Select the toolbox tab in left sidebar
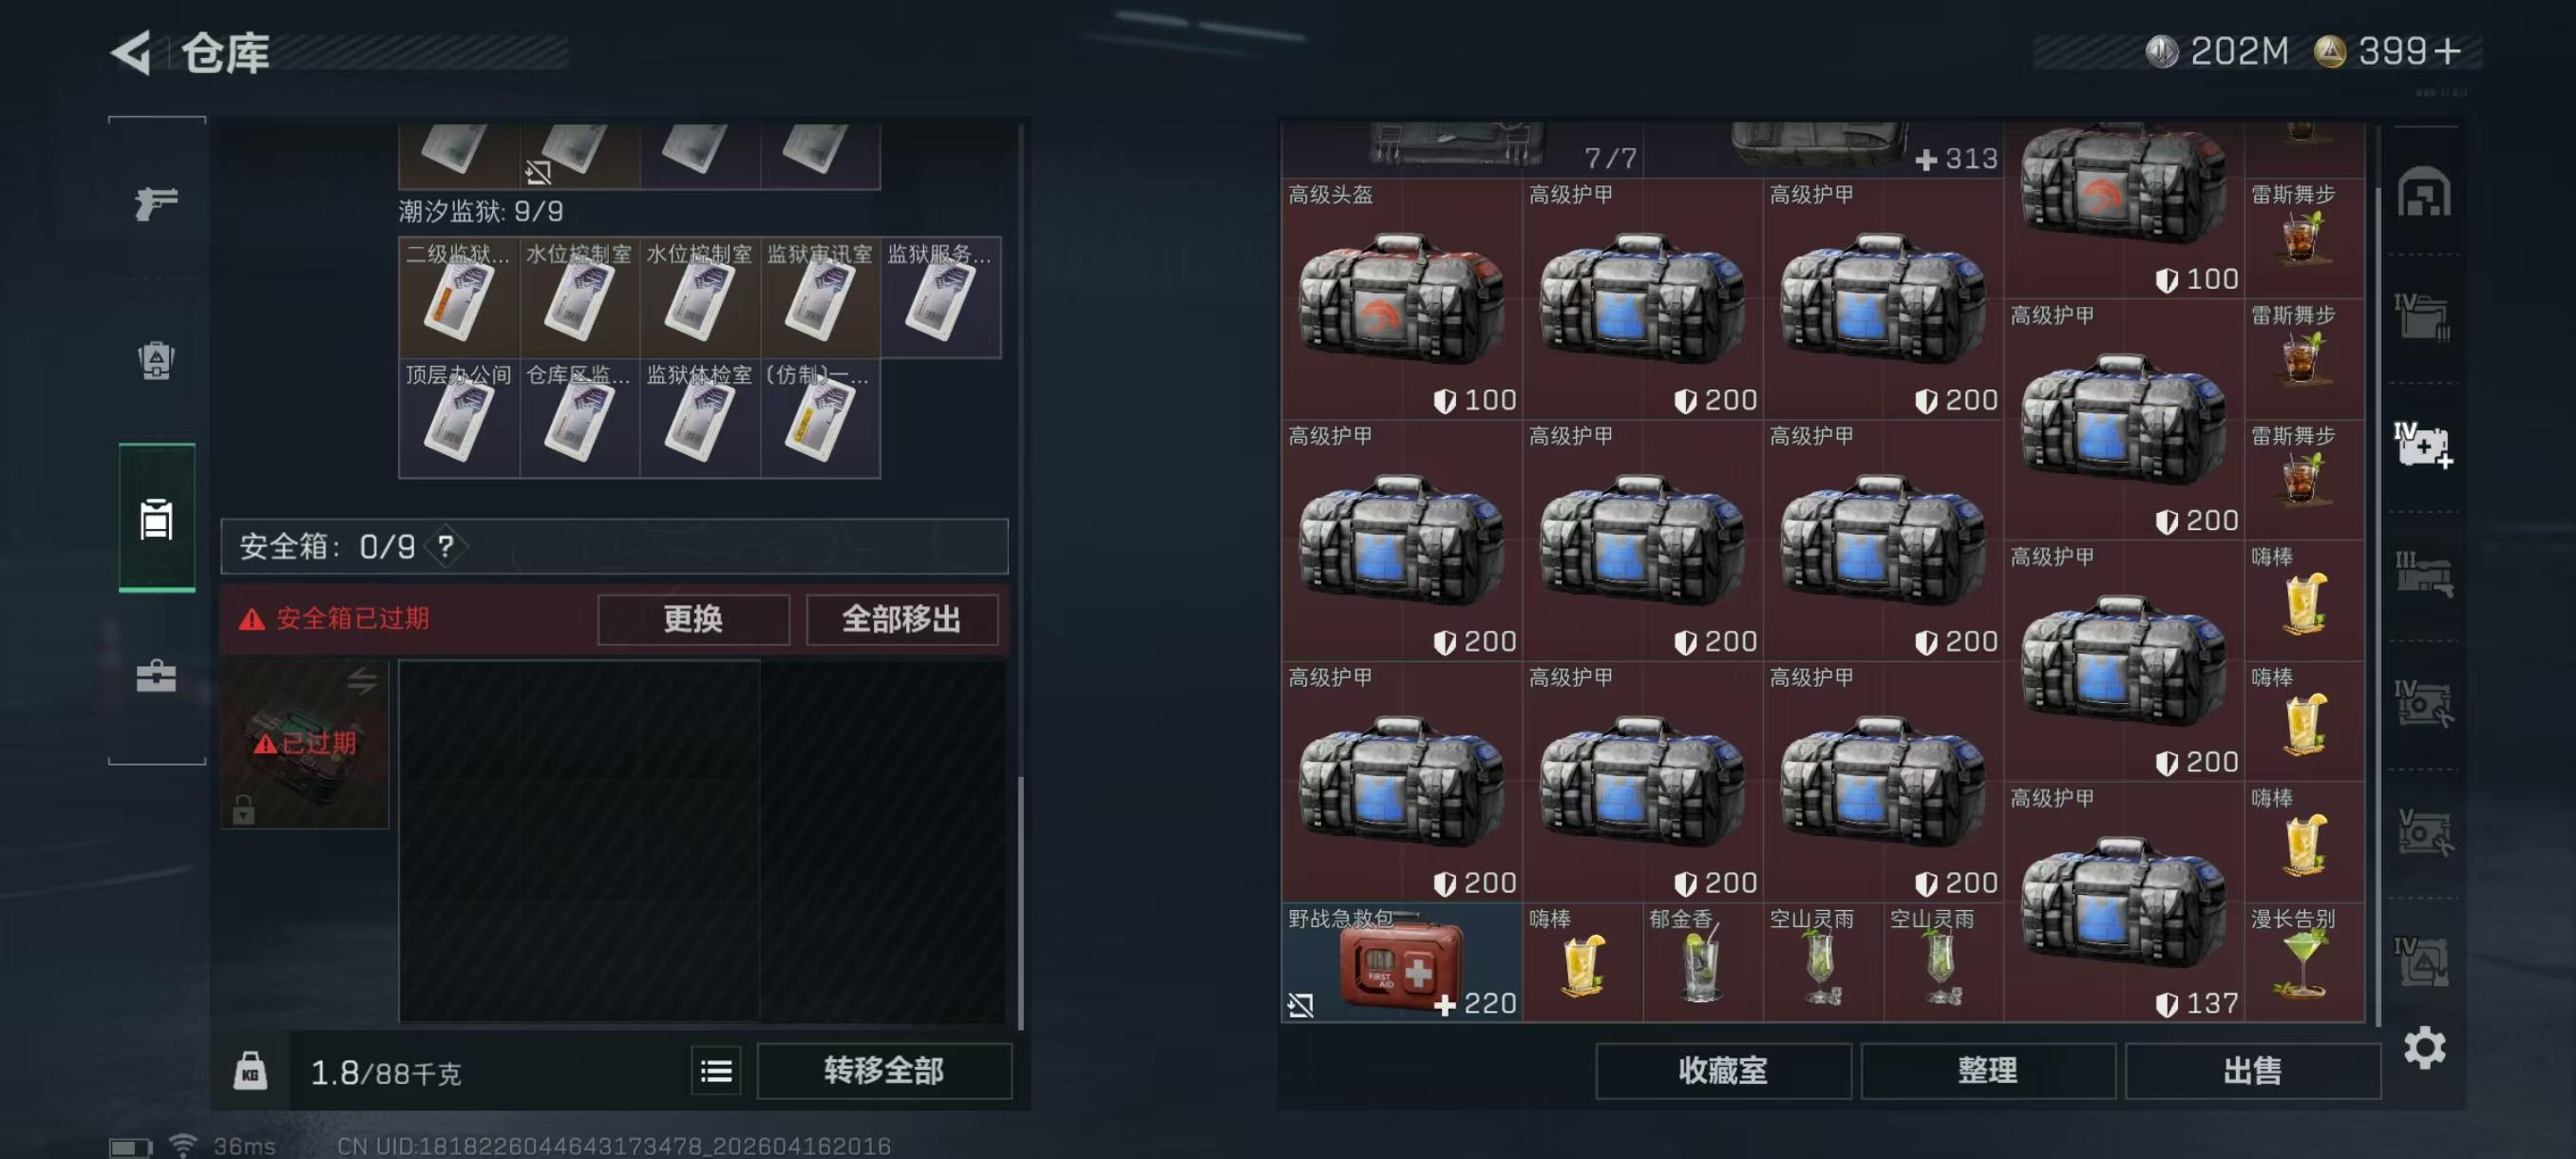This screenshot has width=2576, height=1159. click(157, 676)
